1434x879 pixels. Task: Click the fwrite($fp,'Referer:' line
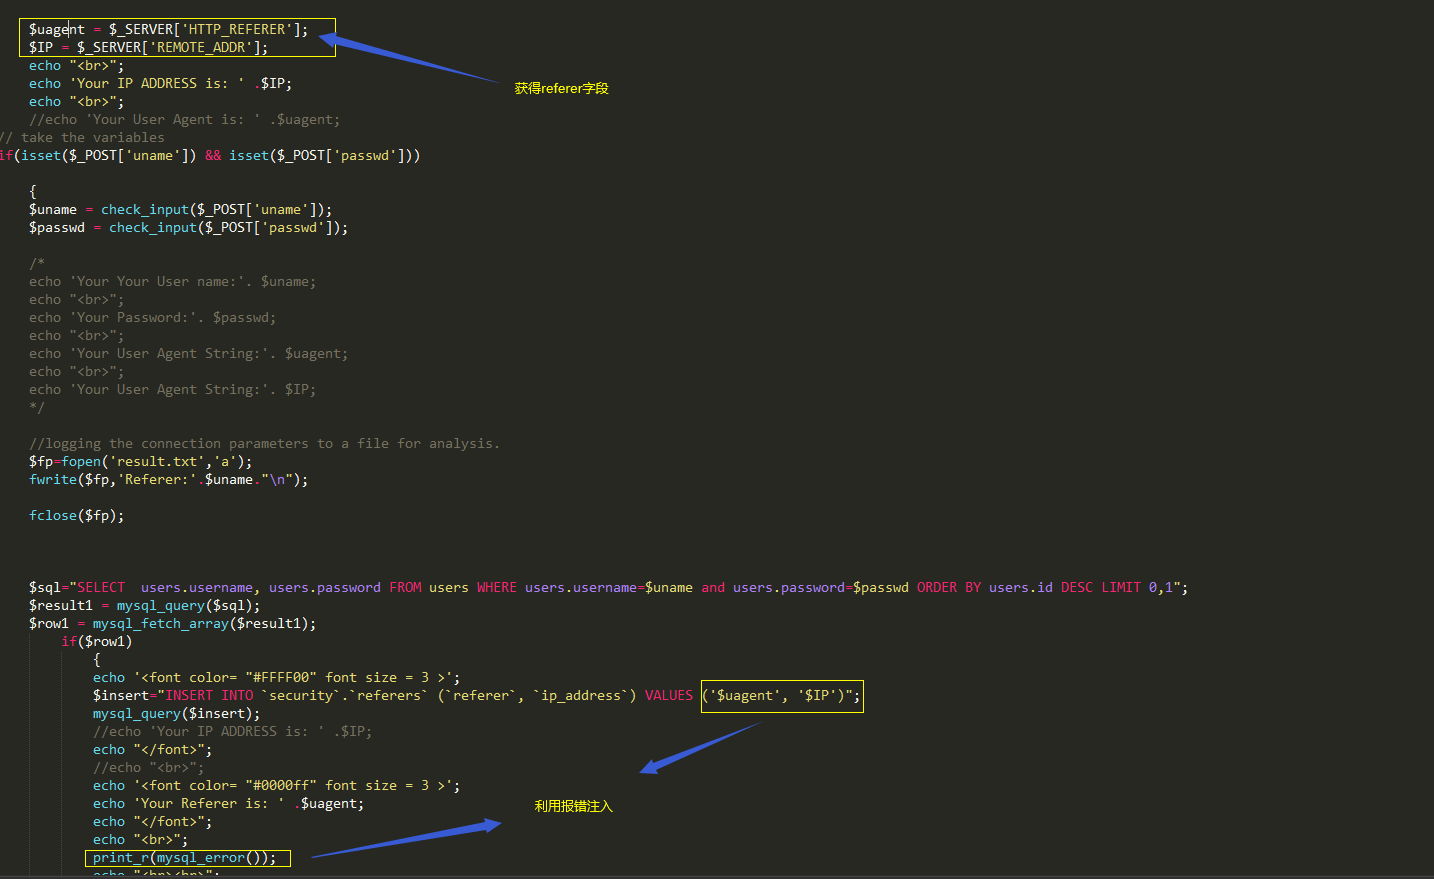tap(168, 479)
